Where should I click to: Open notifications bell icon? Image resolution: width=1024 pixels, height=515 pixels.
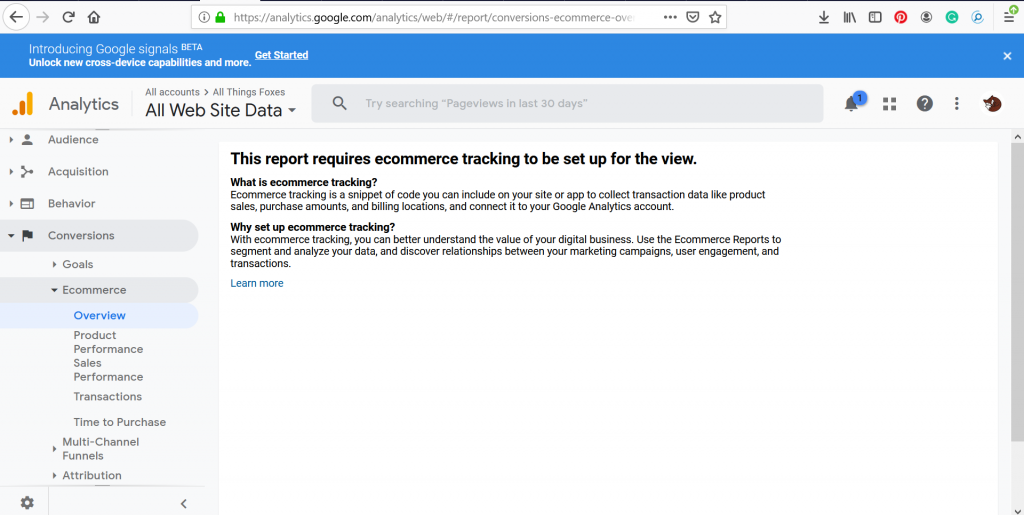click(851, 103)
